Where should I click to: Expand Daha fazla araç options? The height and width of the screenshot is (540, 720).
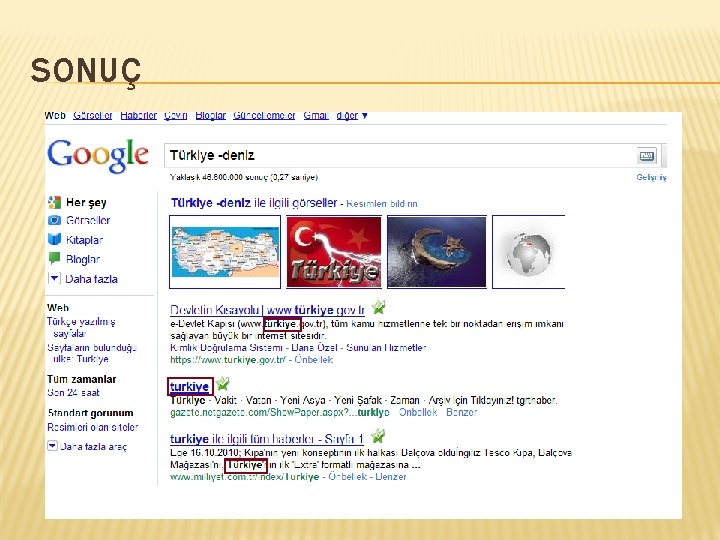(87, 446)
